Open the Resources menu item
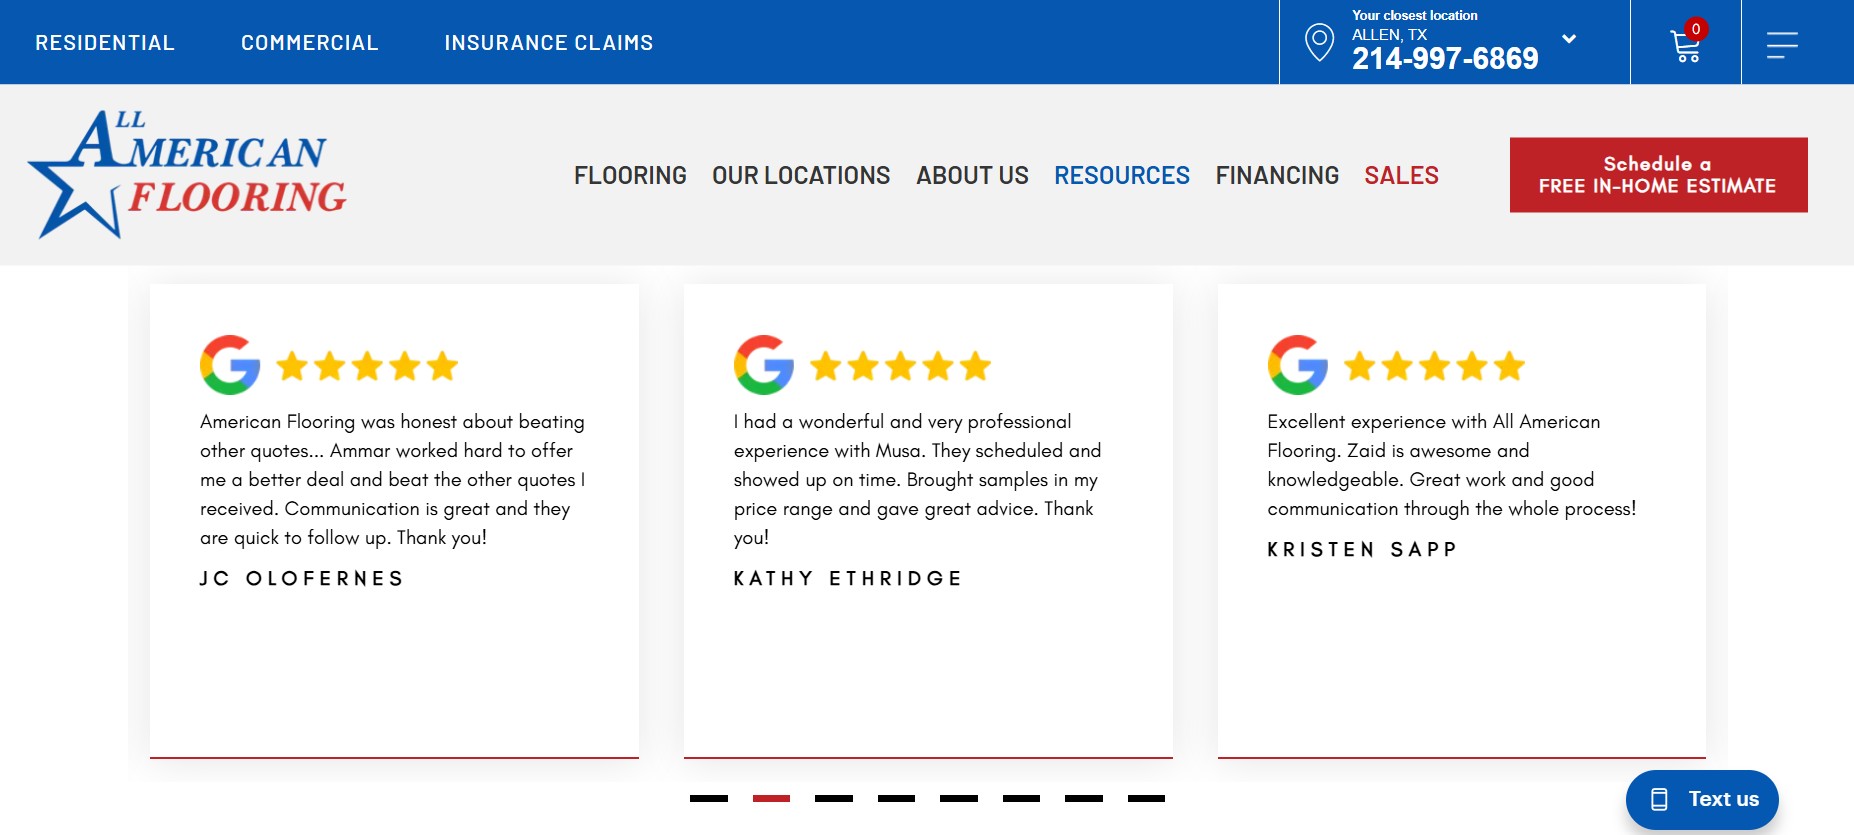1854x835 pixels. click(1121, 176)
